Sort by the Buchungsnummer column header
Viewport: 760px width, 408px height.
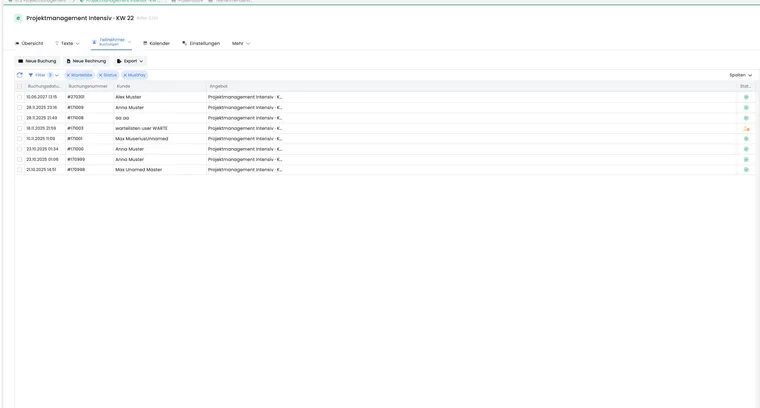click(88, 86)
